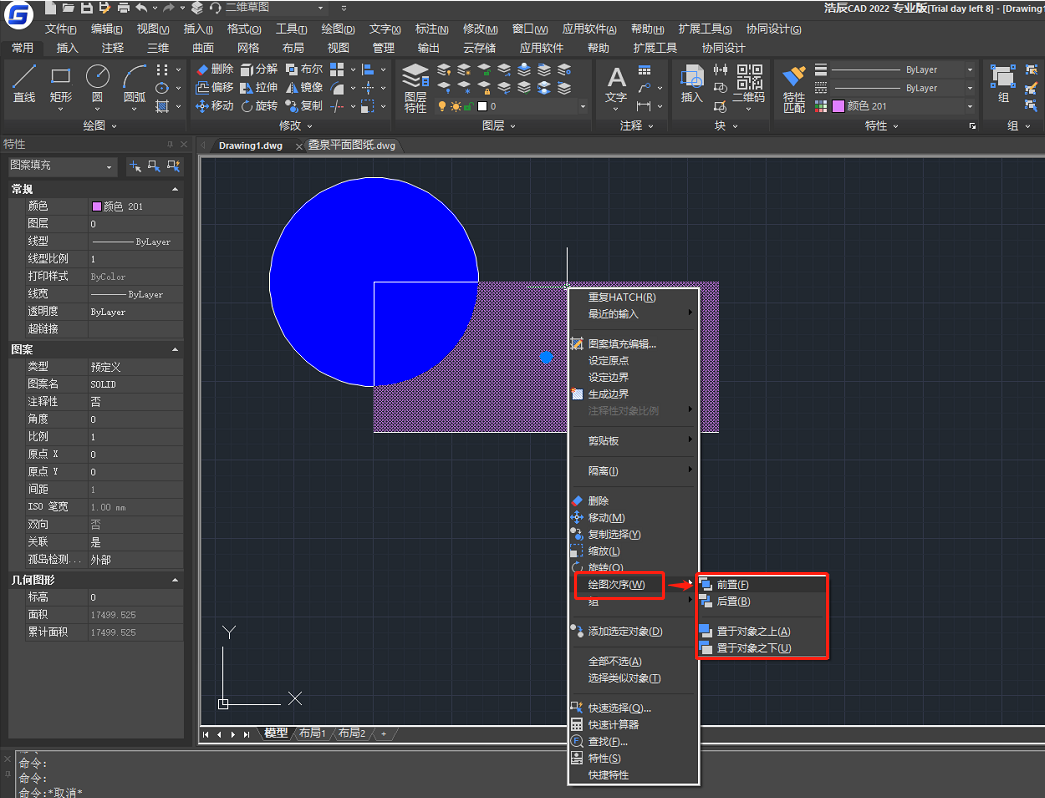The width and height of the screenshot is (1045, 798).
Task: Select the Line (直线) drawing tool
Action: coord(24,84)
